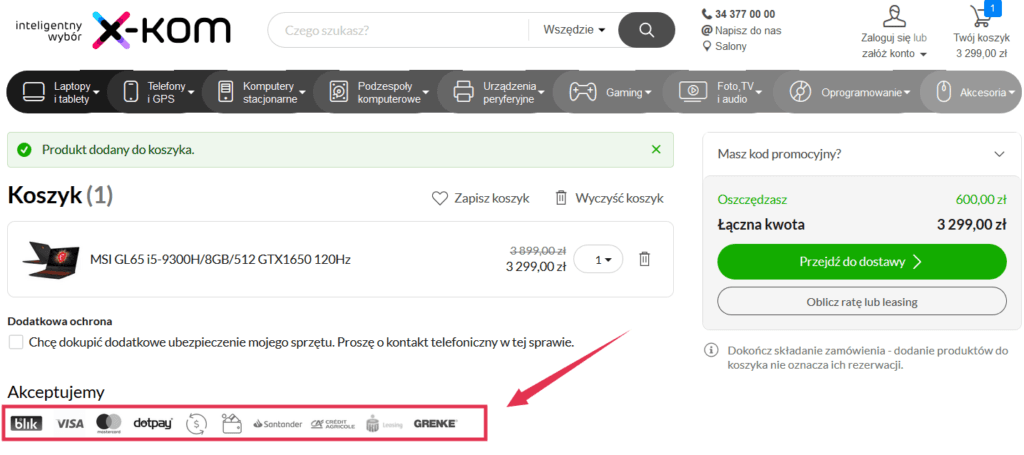Viewport: 1024px width, 455px height.
Task: Tick the additional insurance checkbox
Action: [x=16, y=342]
